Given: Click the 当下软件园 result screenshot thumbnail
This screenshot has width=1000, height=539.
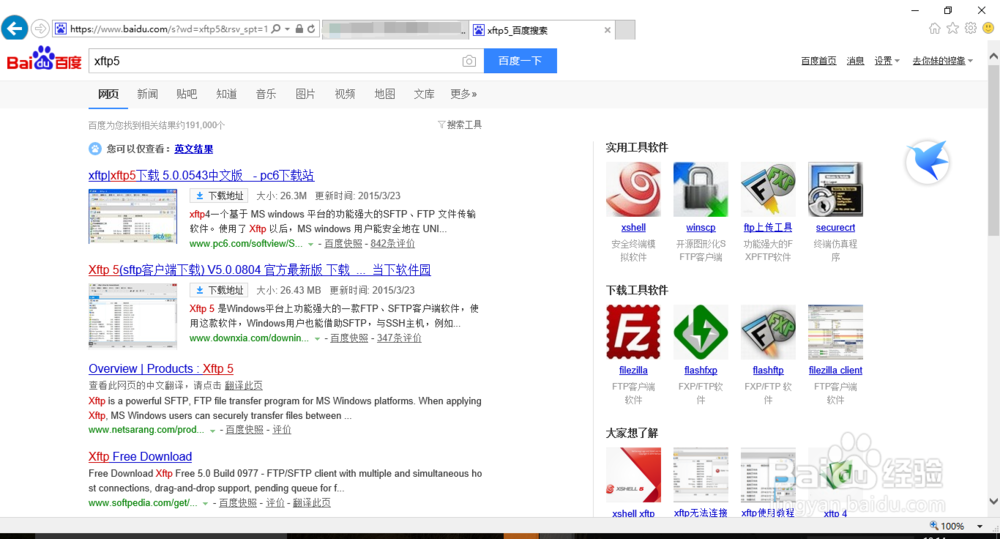Looking at the screenshot, I should click(133, 315).
